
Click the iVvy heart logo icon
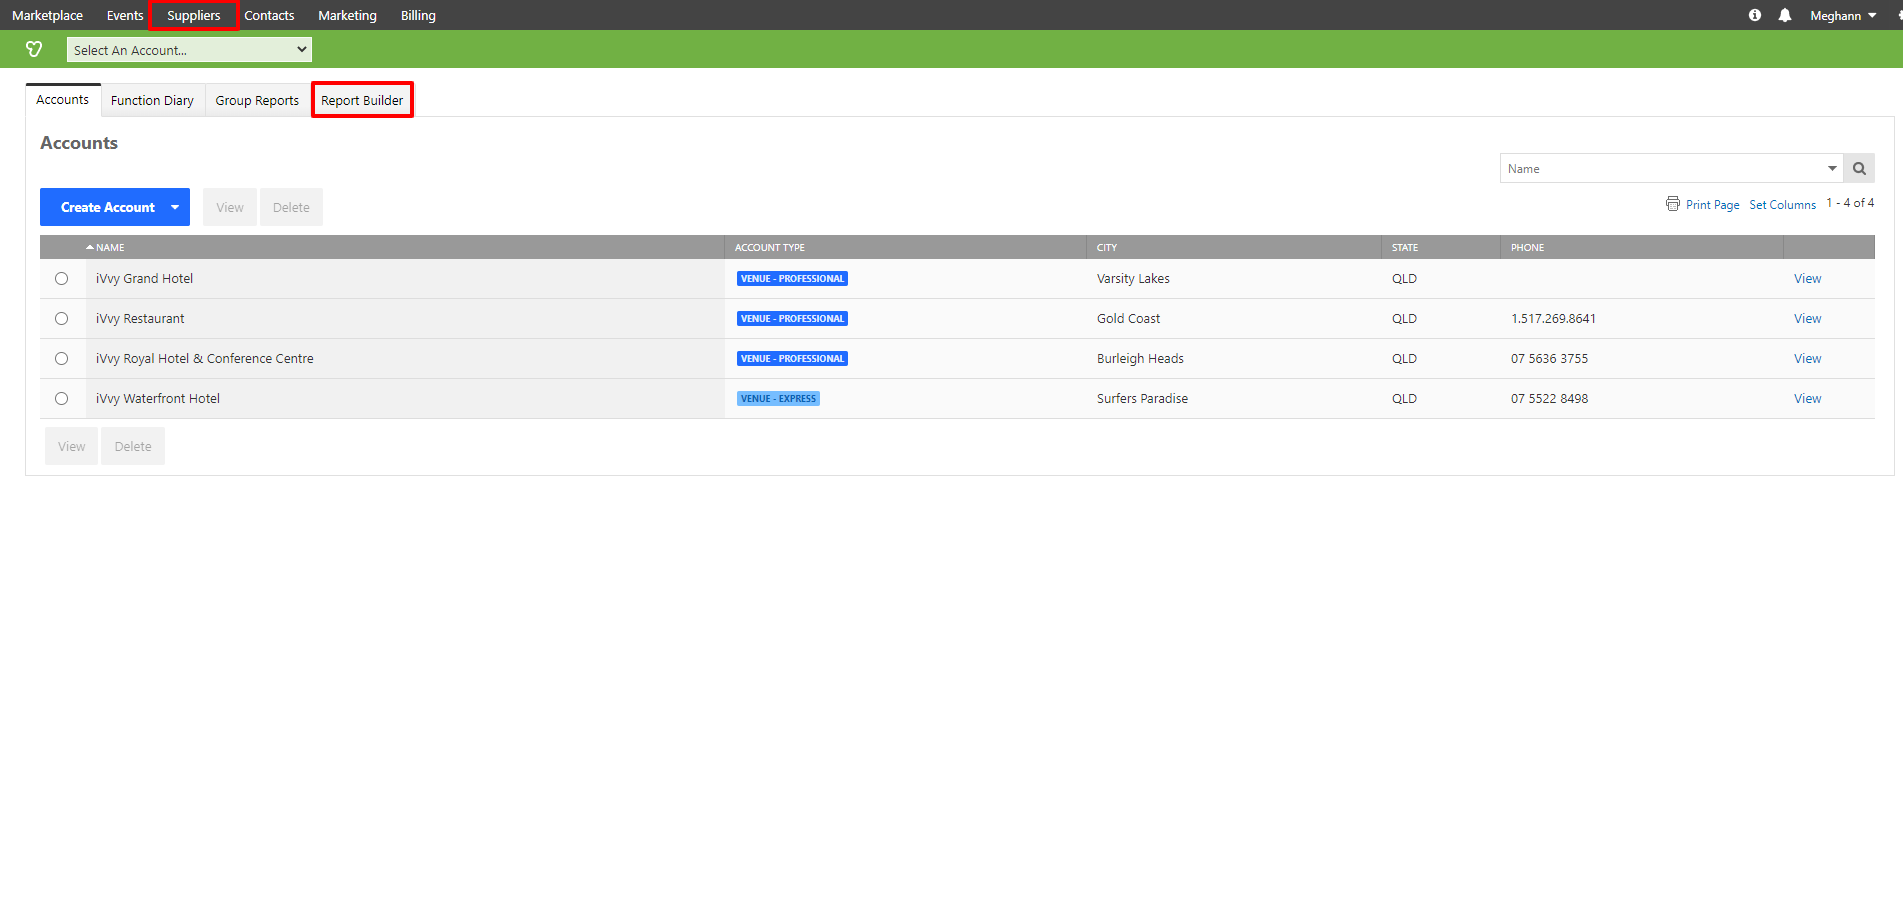click(34, 49)
